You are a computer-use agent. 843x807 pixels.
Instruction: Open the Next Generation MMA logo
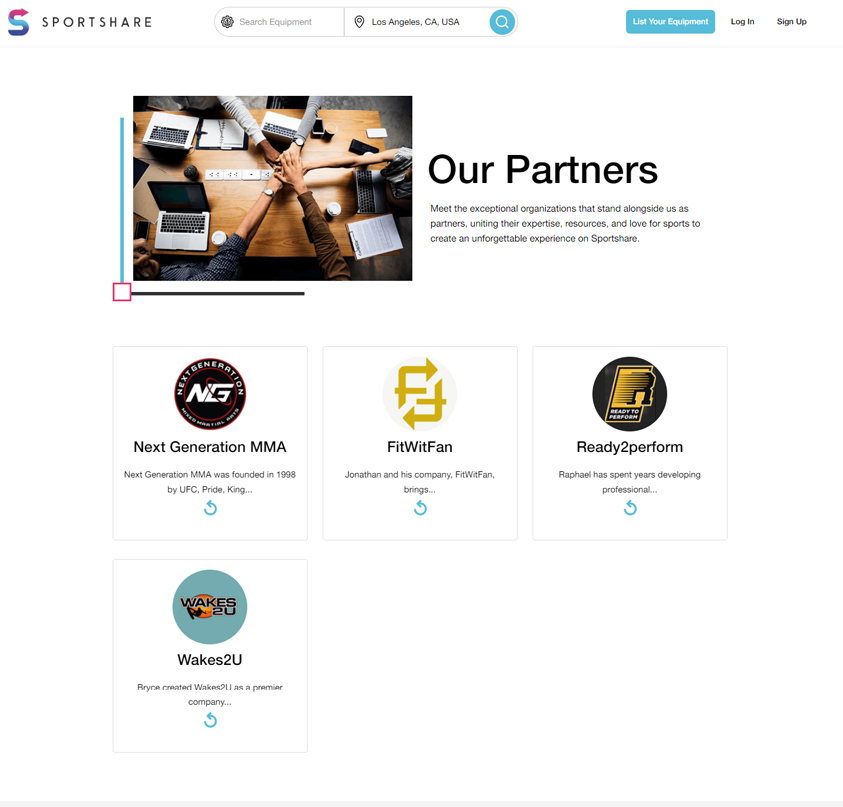[x=210, y=394]
